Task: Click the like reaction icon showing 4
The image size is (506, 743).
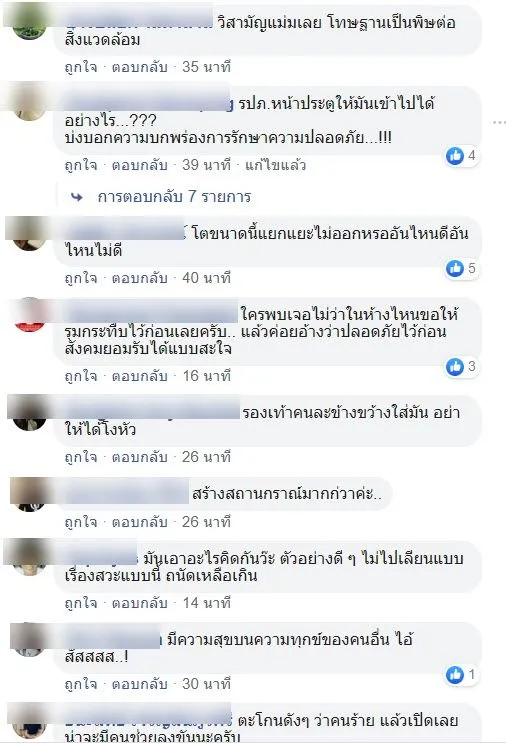Action: point(455,156)
